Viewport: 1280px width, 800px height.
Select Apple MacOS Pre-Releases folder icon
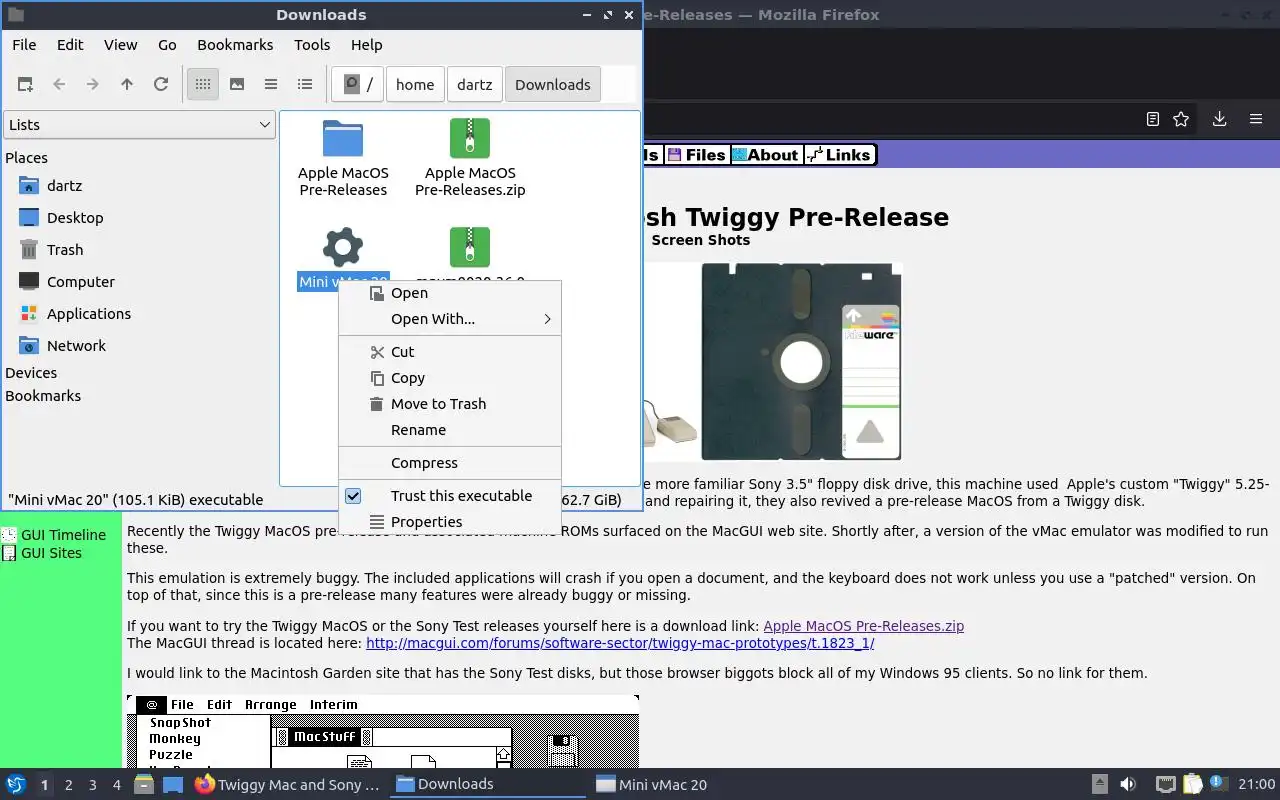(343, 139)
